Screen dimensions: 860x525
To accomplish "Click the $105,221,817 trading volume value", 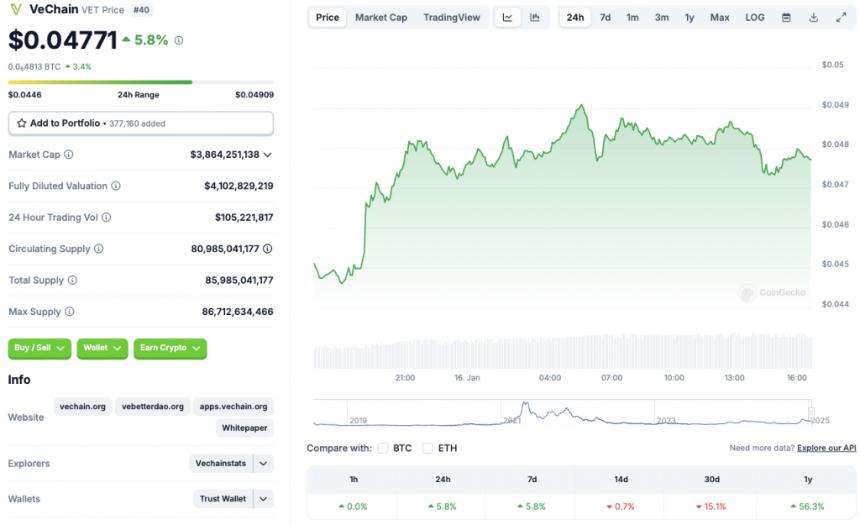I will click(x=244, y=217).
